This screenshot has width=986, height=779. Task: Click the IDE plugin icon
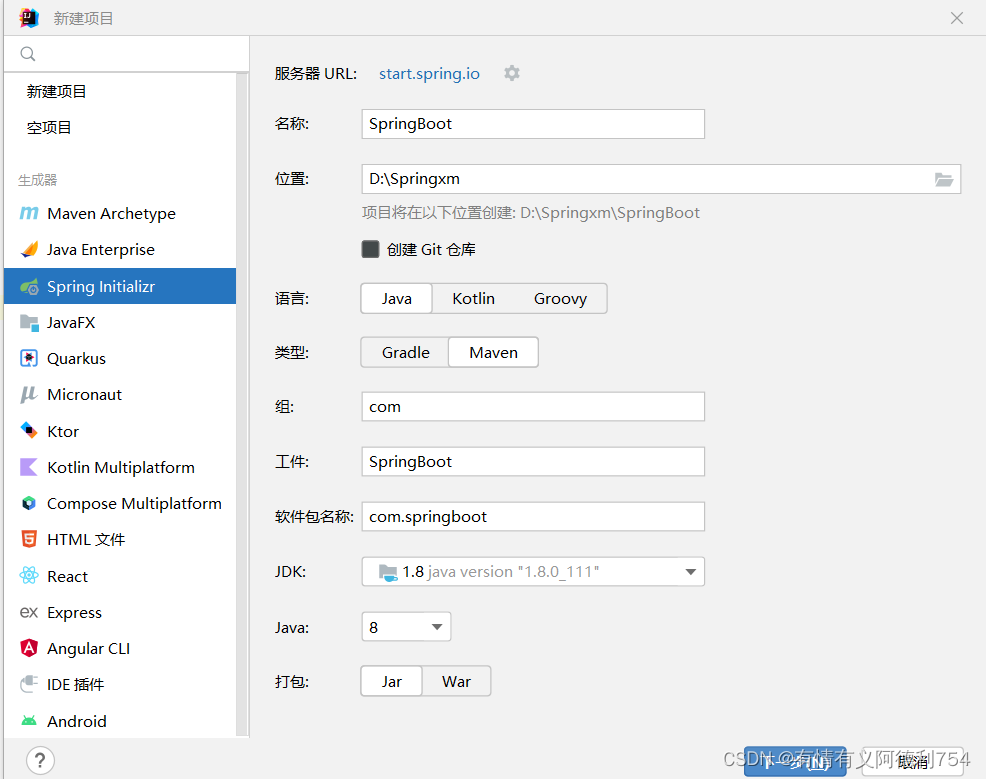pyautogui.click(x=29, y=684)
